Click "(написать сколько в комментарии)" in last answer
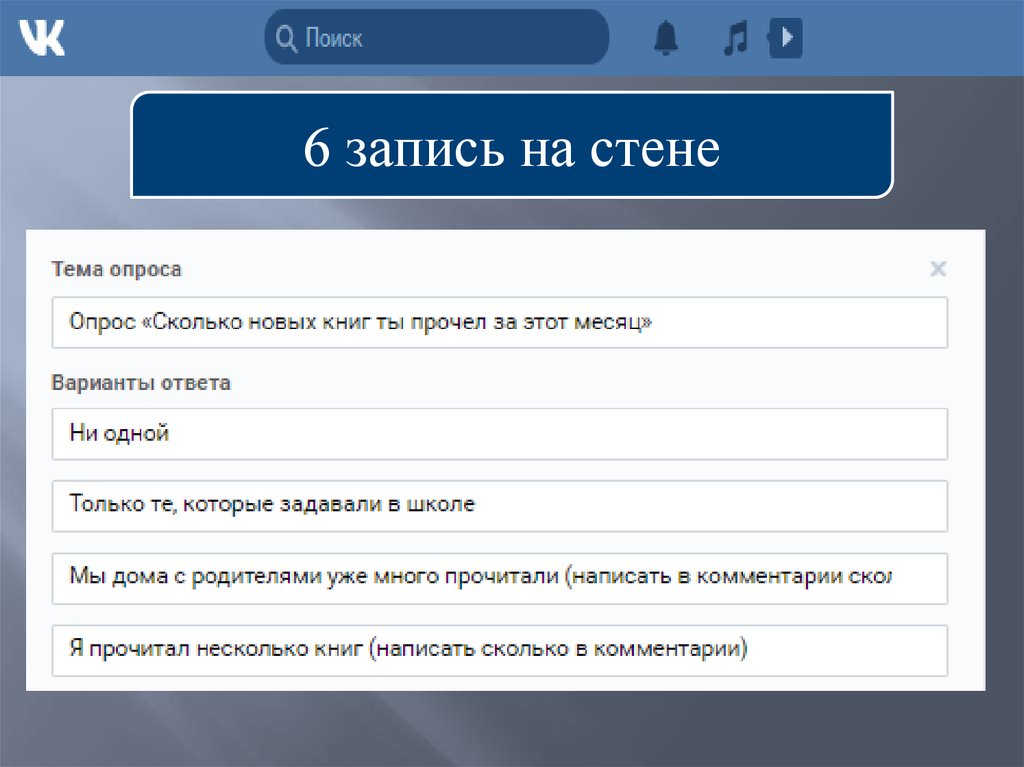Screen dimensions: 1024x767 (558, 650)
